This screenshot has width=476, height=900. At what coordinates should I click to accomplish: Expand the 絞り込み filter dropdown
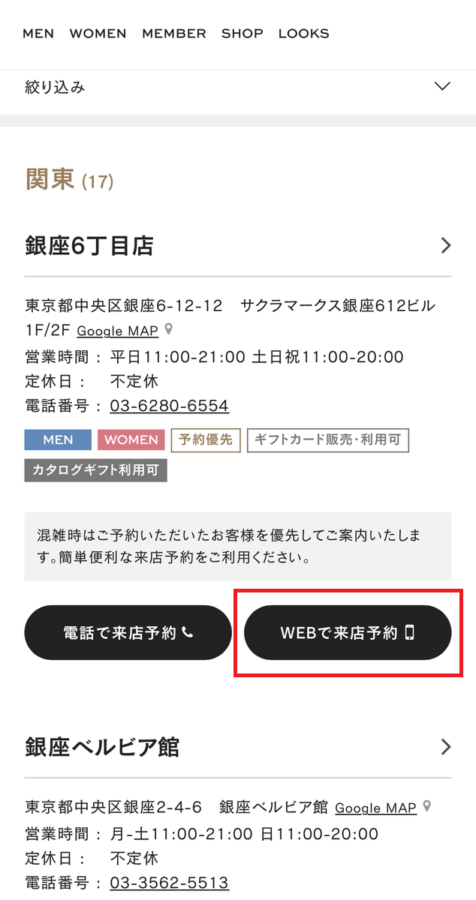[x=238, y=87]
